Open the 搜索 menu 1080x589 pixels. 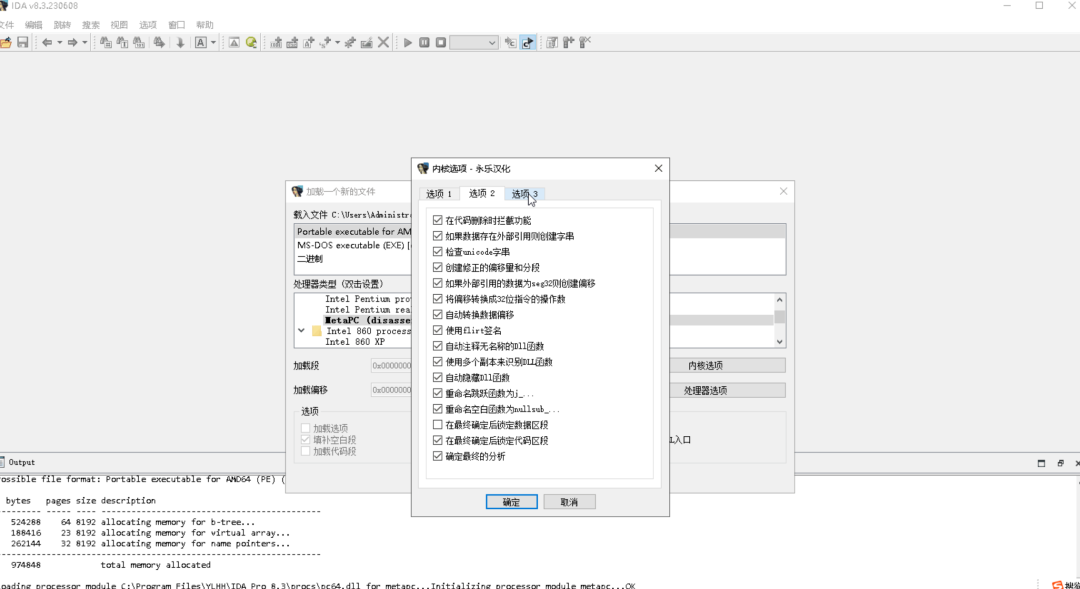click(91, 25)
